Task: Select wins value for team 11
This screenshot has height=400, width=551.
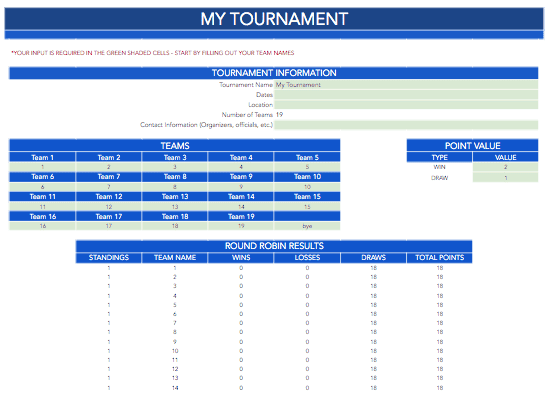Action: point(241,360)
